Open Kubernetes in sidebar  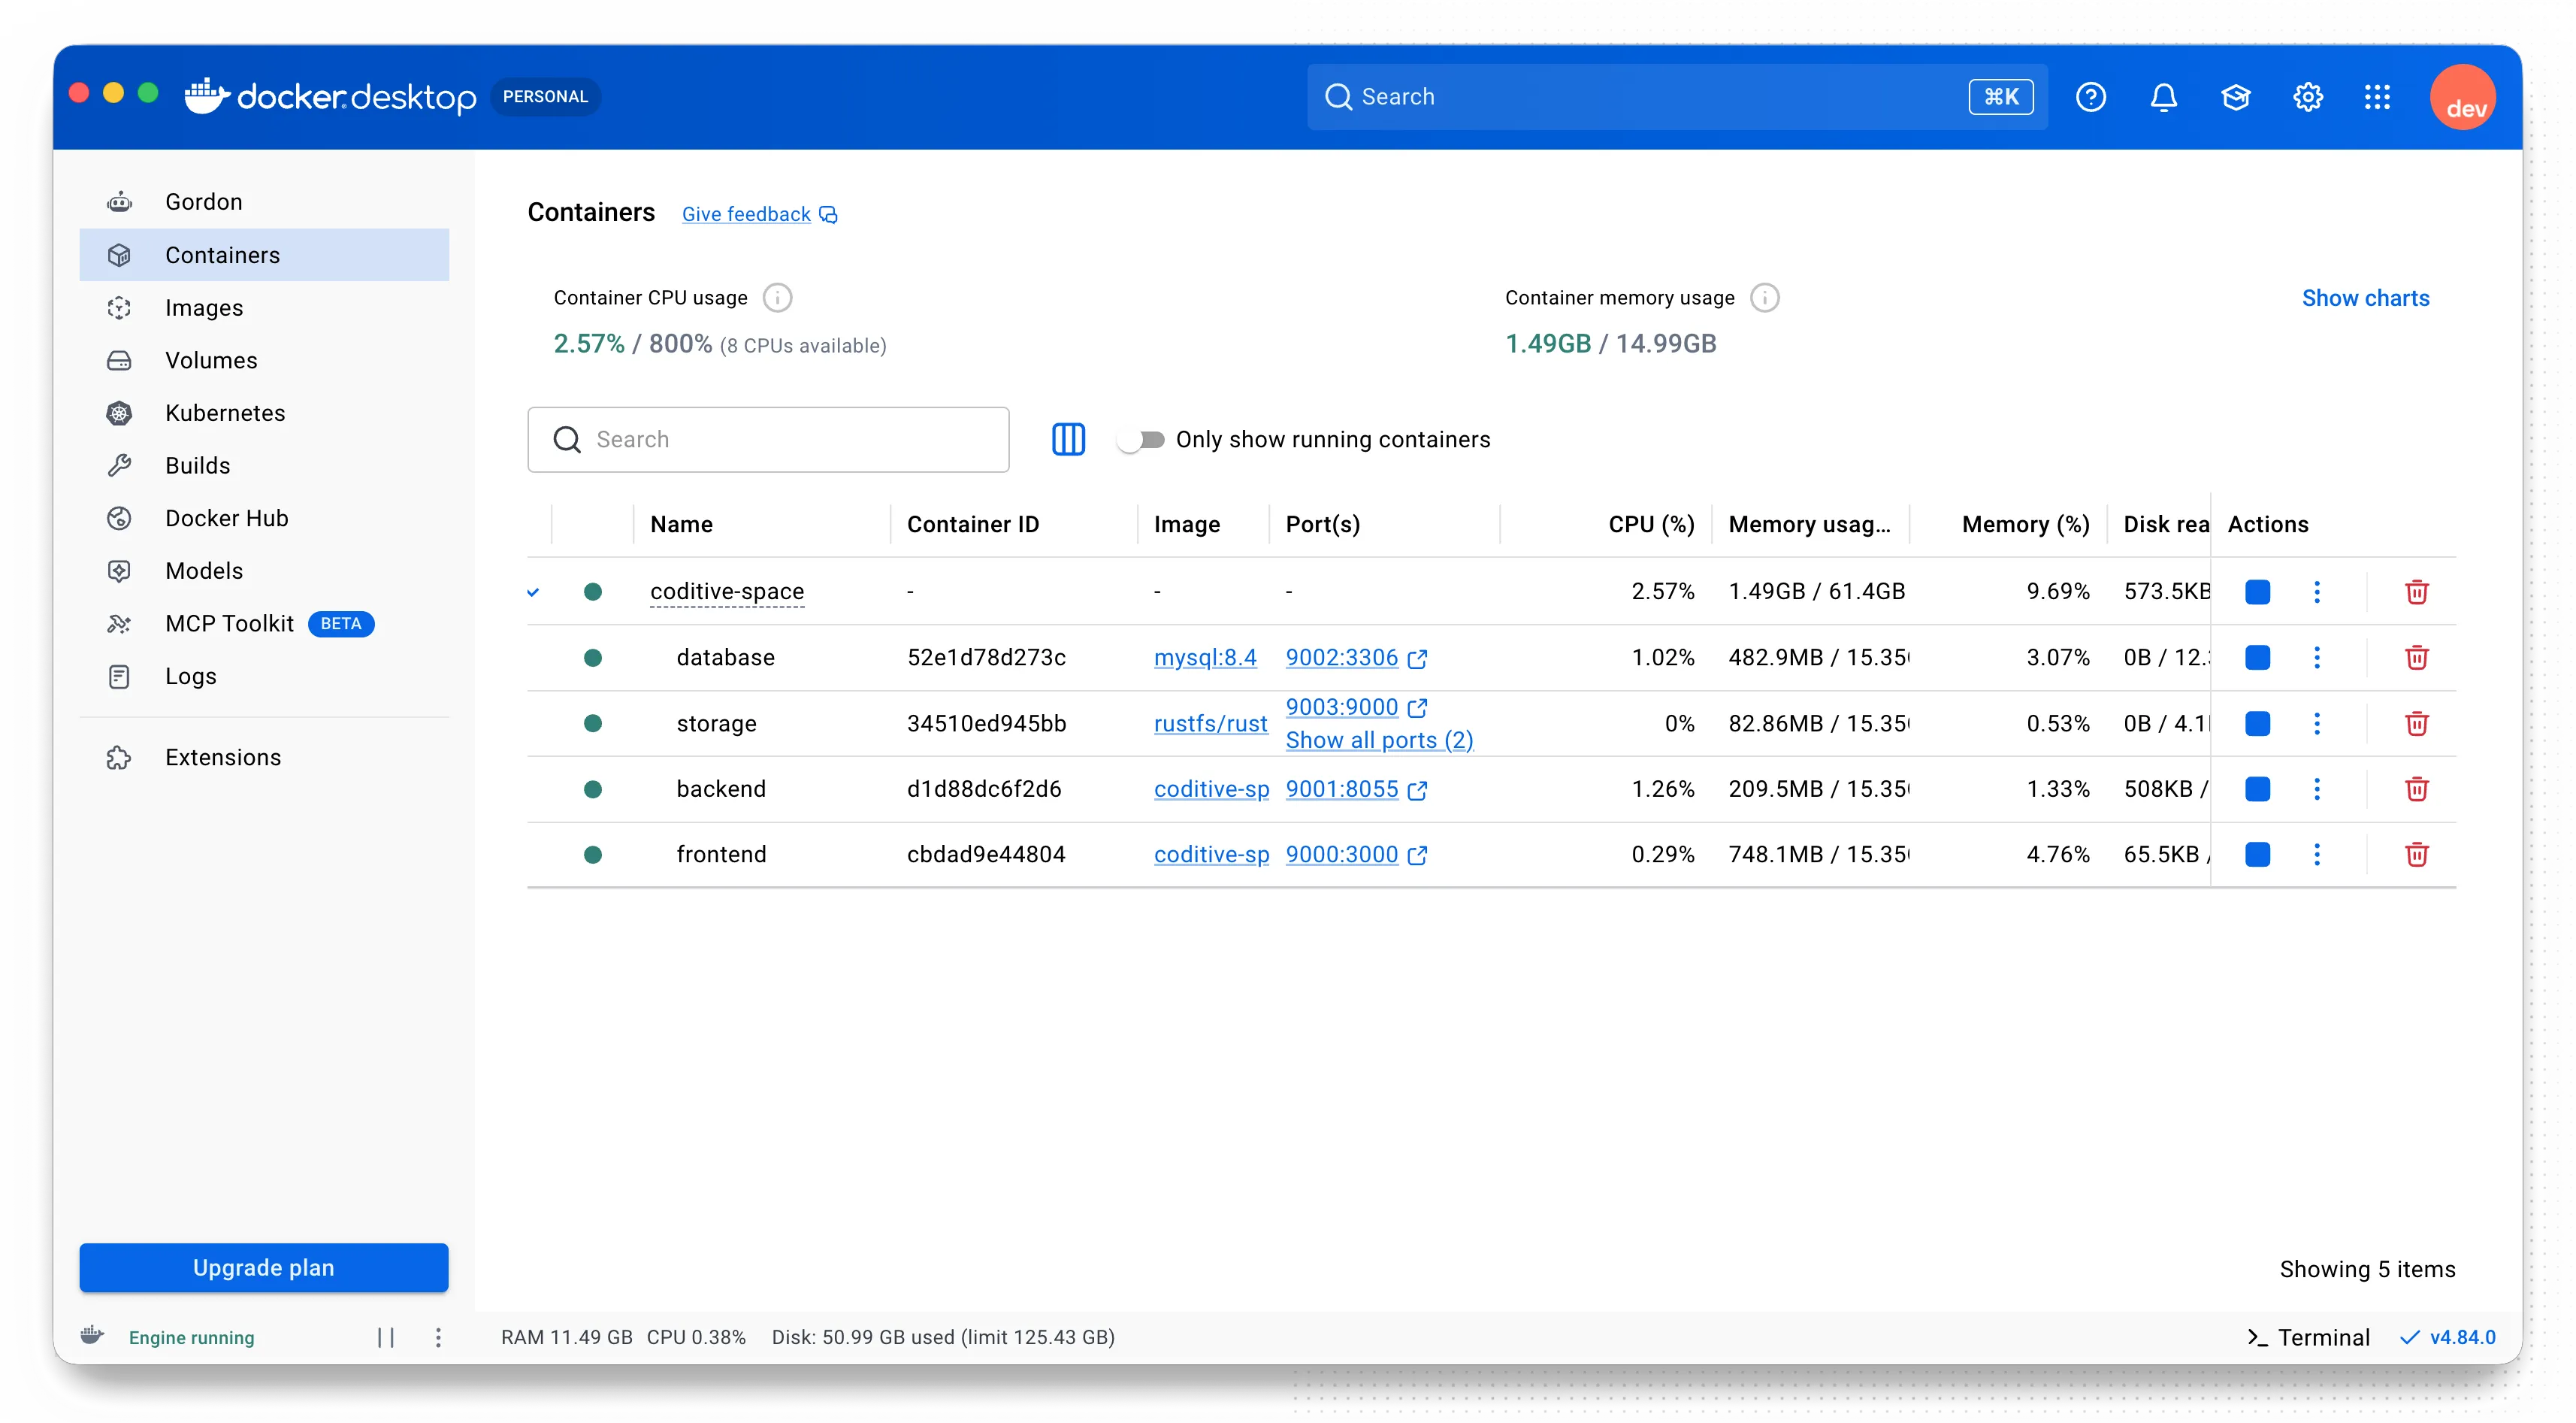pos(264,413)
